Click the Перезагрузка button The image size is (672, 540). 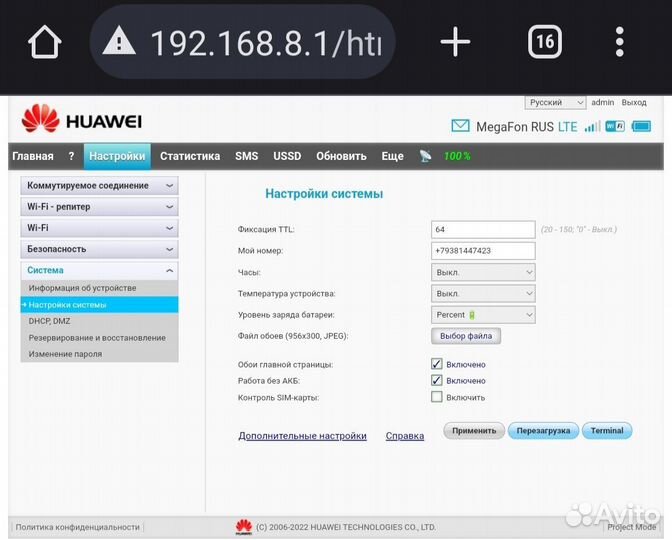[543, 431]
